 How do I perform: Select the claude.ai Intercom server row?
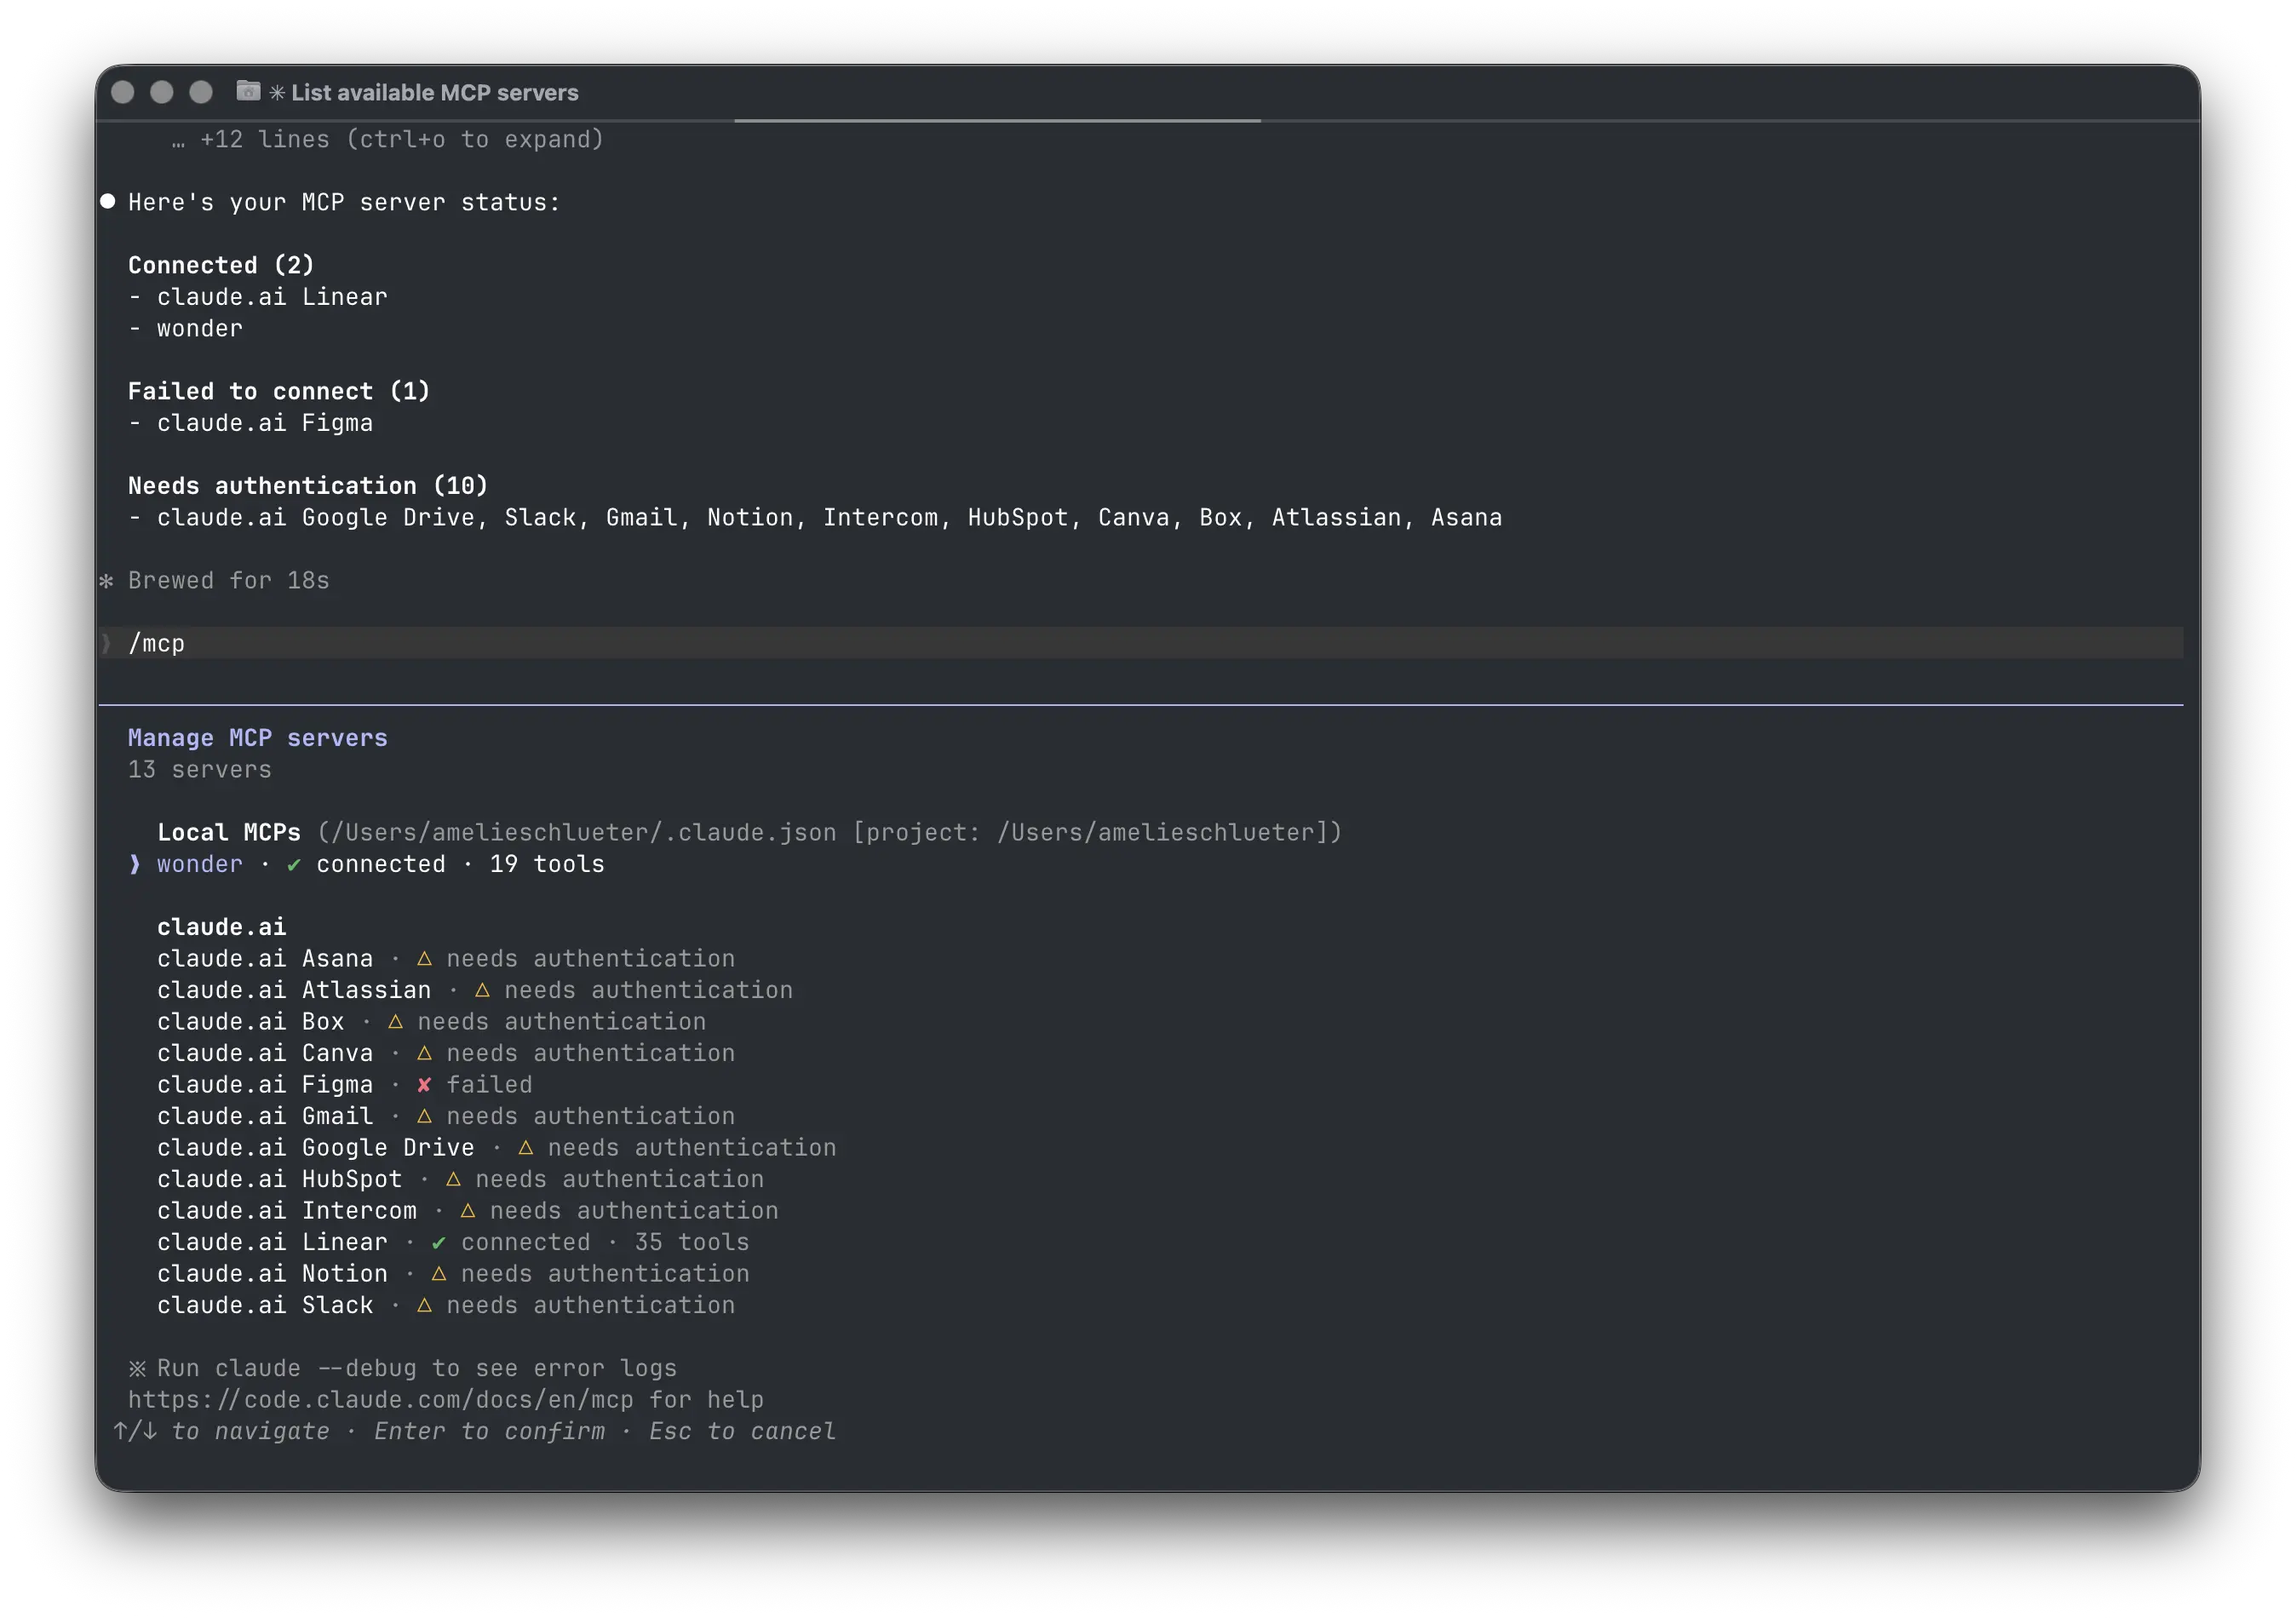[468, 1210]
